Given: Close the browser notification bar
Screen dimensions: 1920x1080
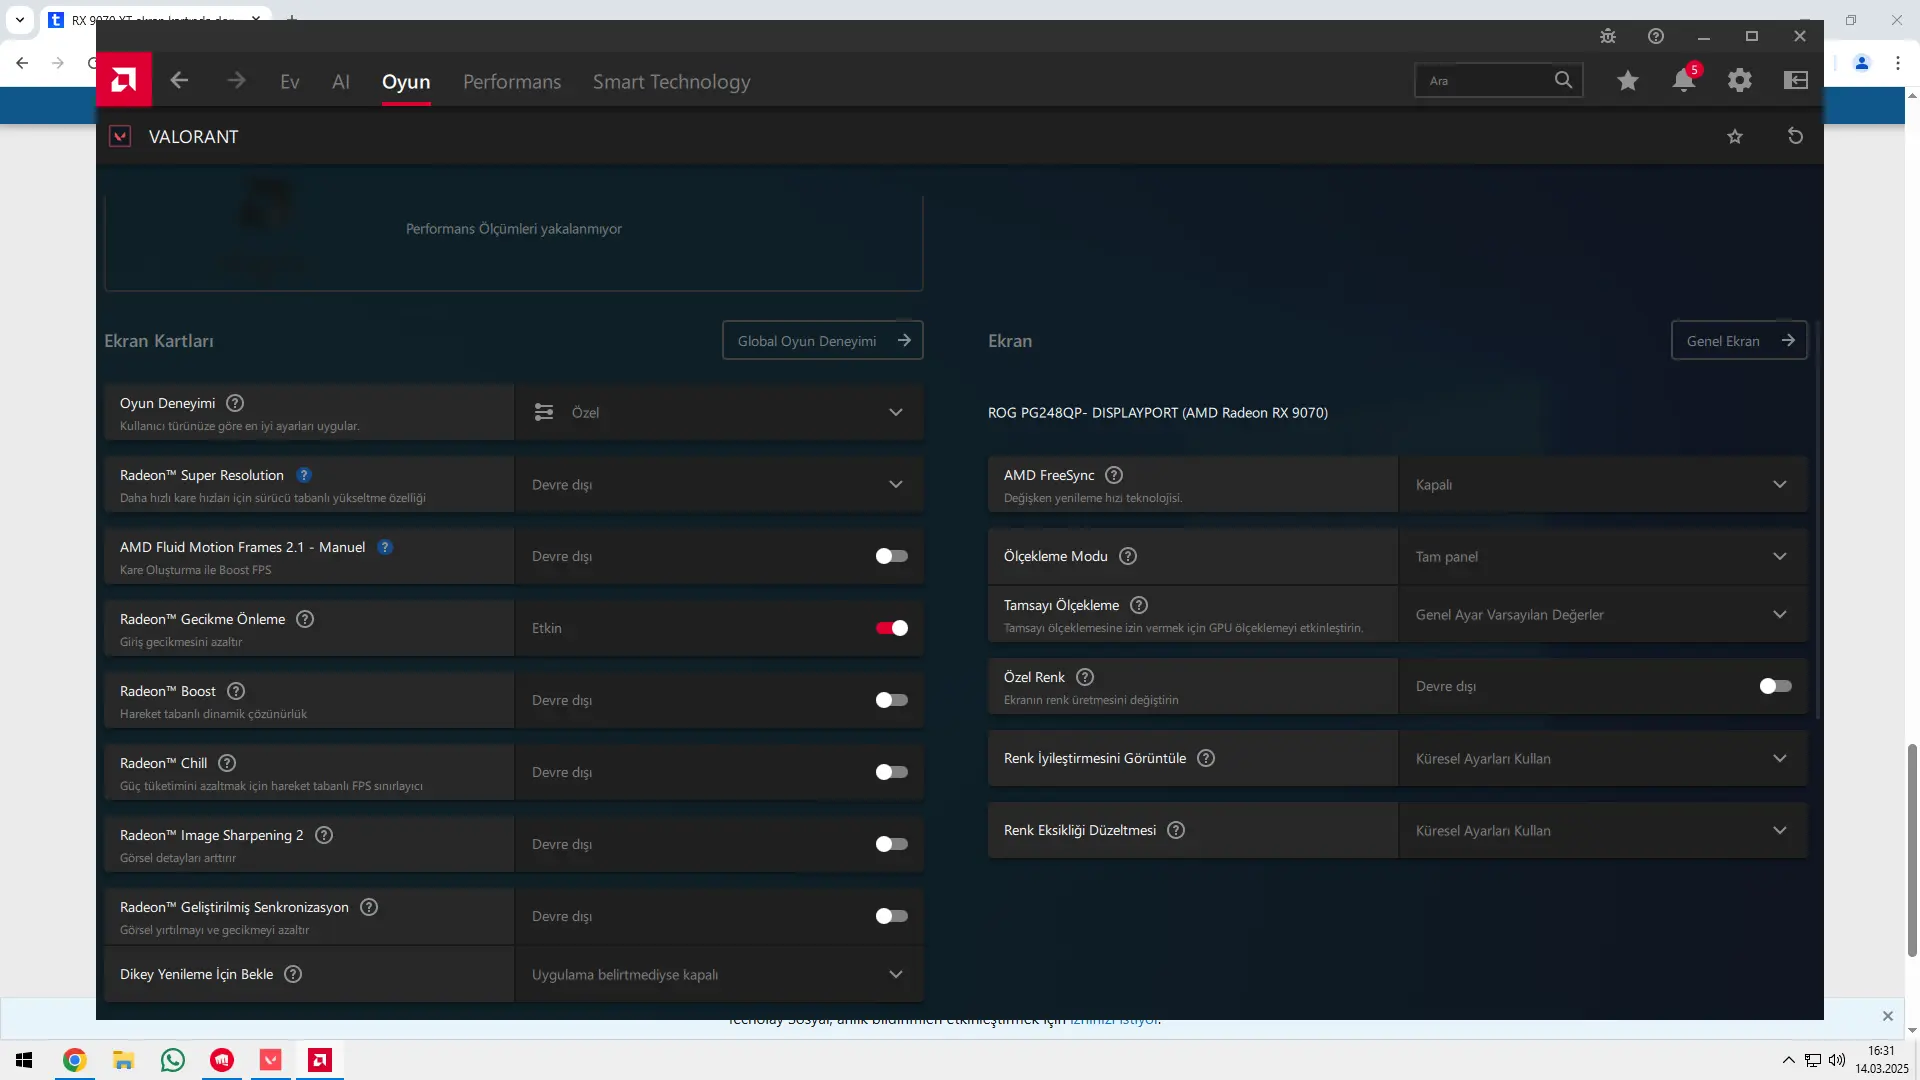Looking at the screenshot, I should pos(1888,1016).
